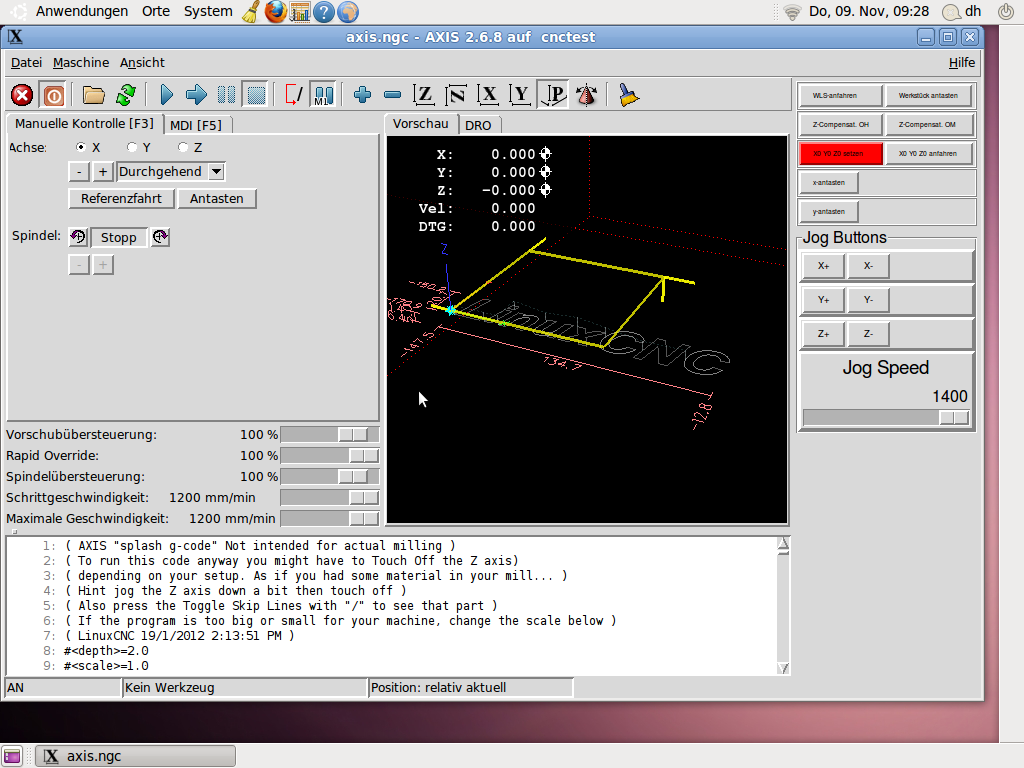Screen dimensions: 1024x768
Task: Zoom out the preview
Action: coord(392,95)
